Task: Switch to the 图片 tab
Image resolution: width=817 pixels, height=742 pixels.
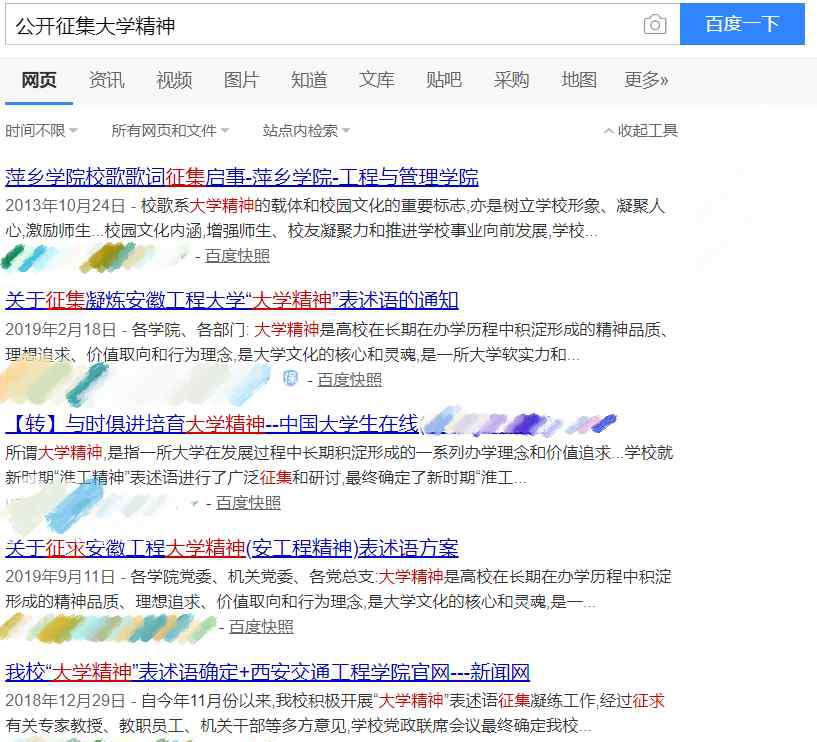Action: tap(241, 80)
